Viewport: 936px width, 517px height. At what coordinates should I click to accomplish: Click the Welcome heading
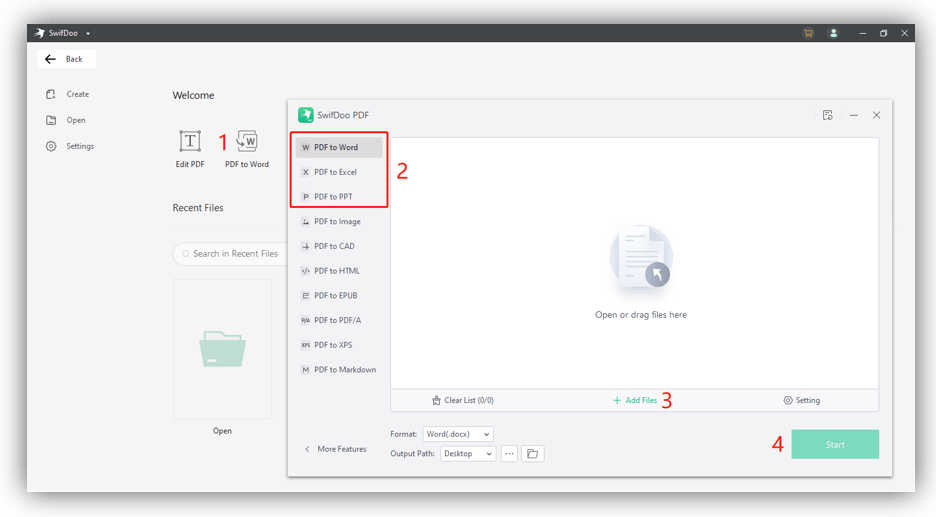click(x=193, y=96)
